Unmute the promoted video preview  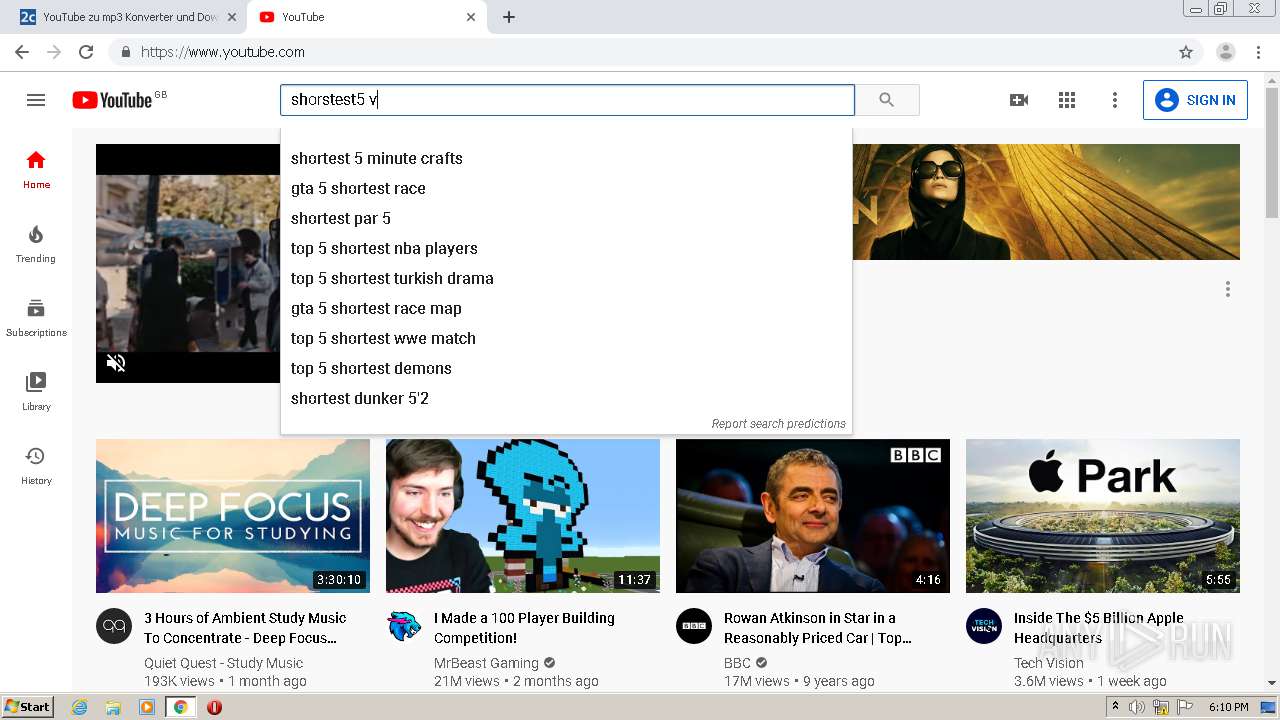(x=116, y=362)
